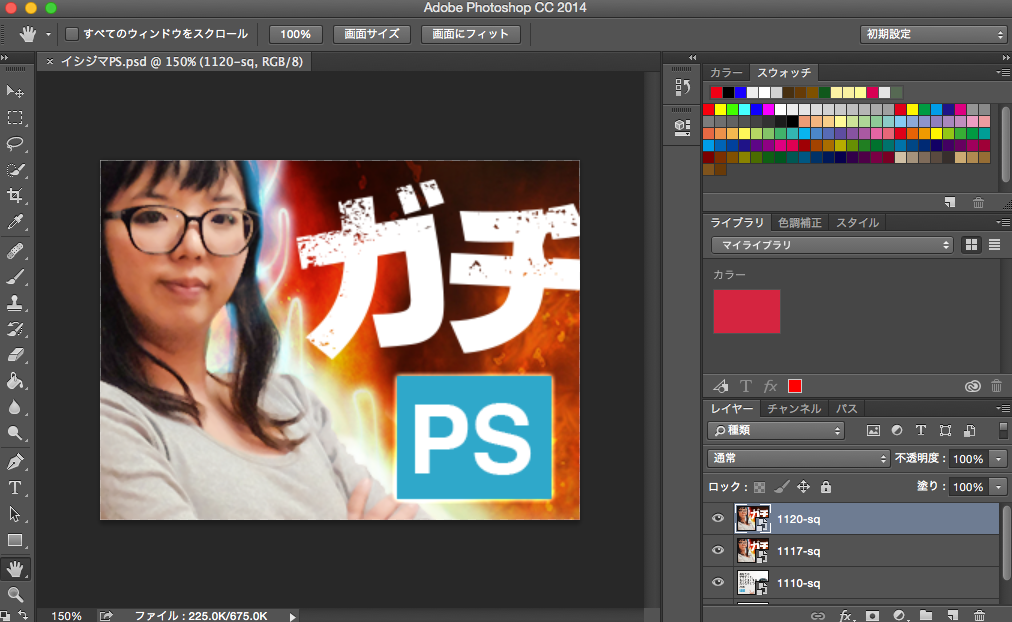Image resolution: width=1012 pixels, height=622 pixels.
Task: Select the Clone Stamp tool
Action: [x=16, y=302]
